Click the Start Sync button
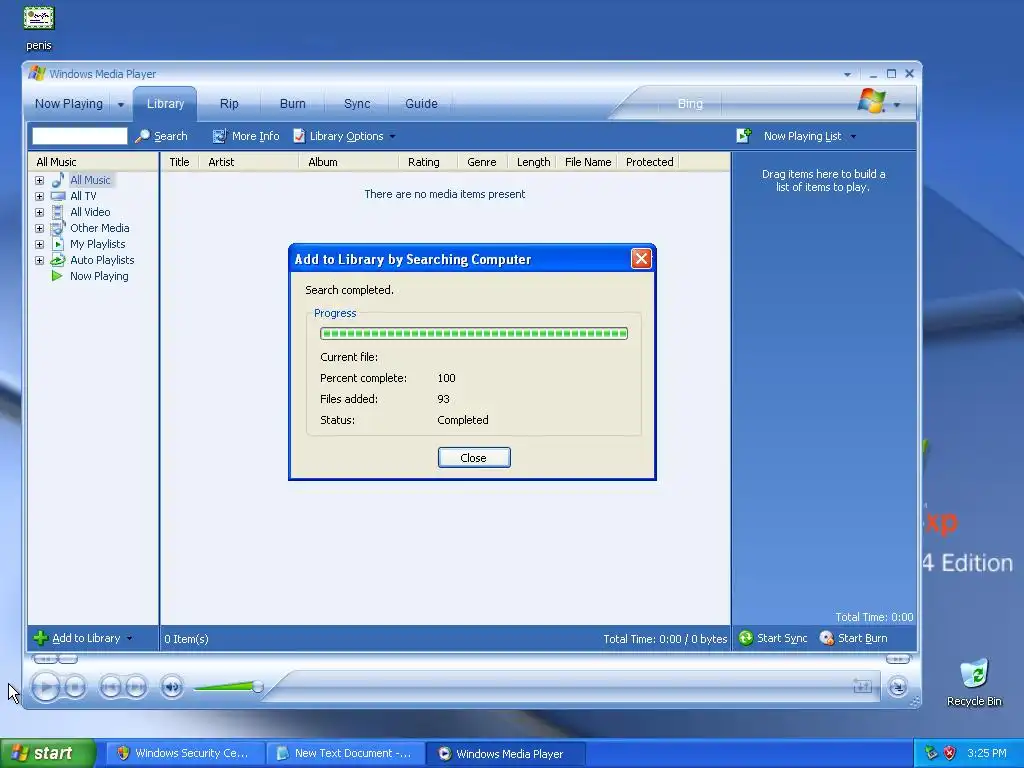The height and width of the screenshot is (768, 1024). 773,638
